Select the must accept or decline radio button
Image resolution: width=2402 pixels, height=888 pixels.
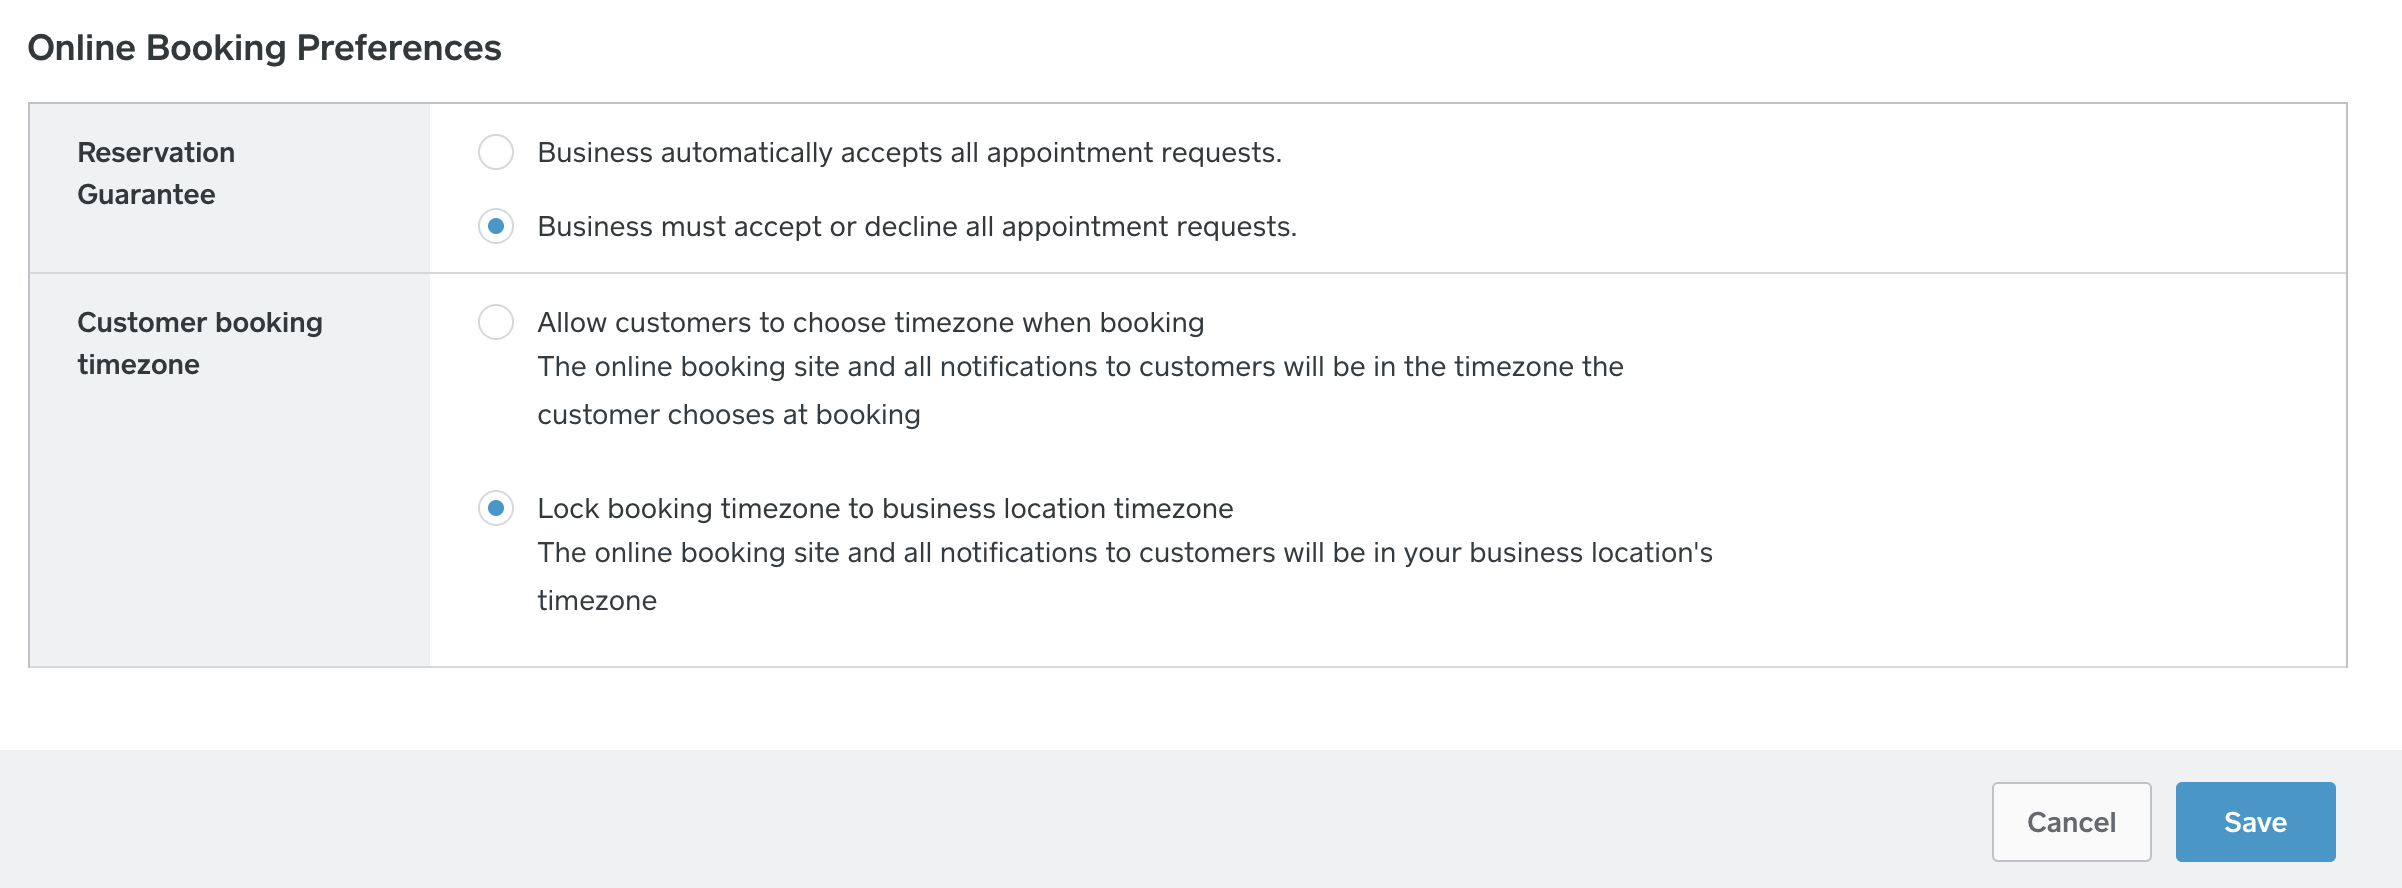click(496, 226)
